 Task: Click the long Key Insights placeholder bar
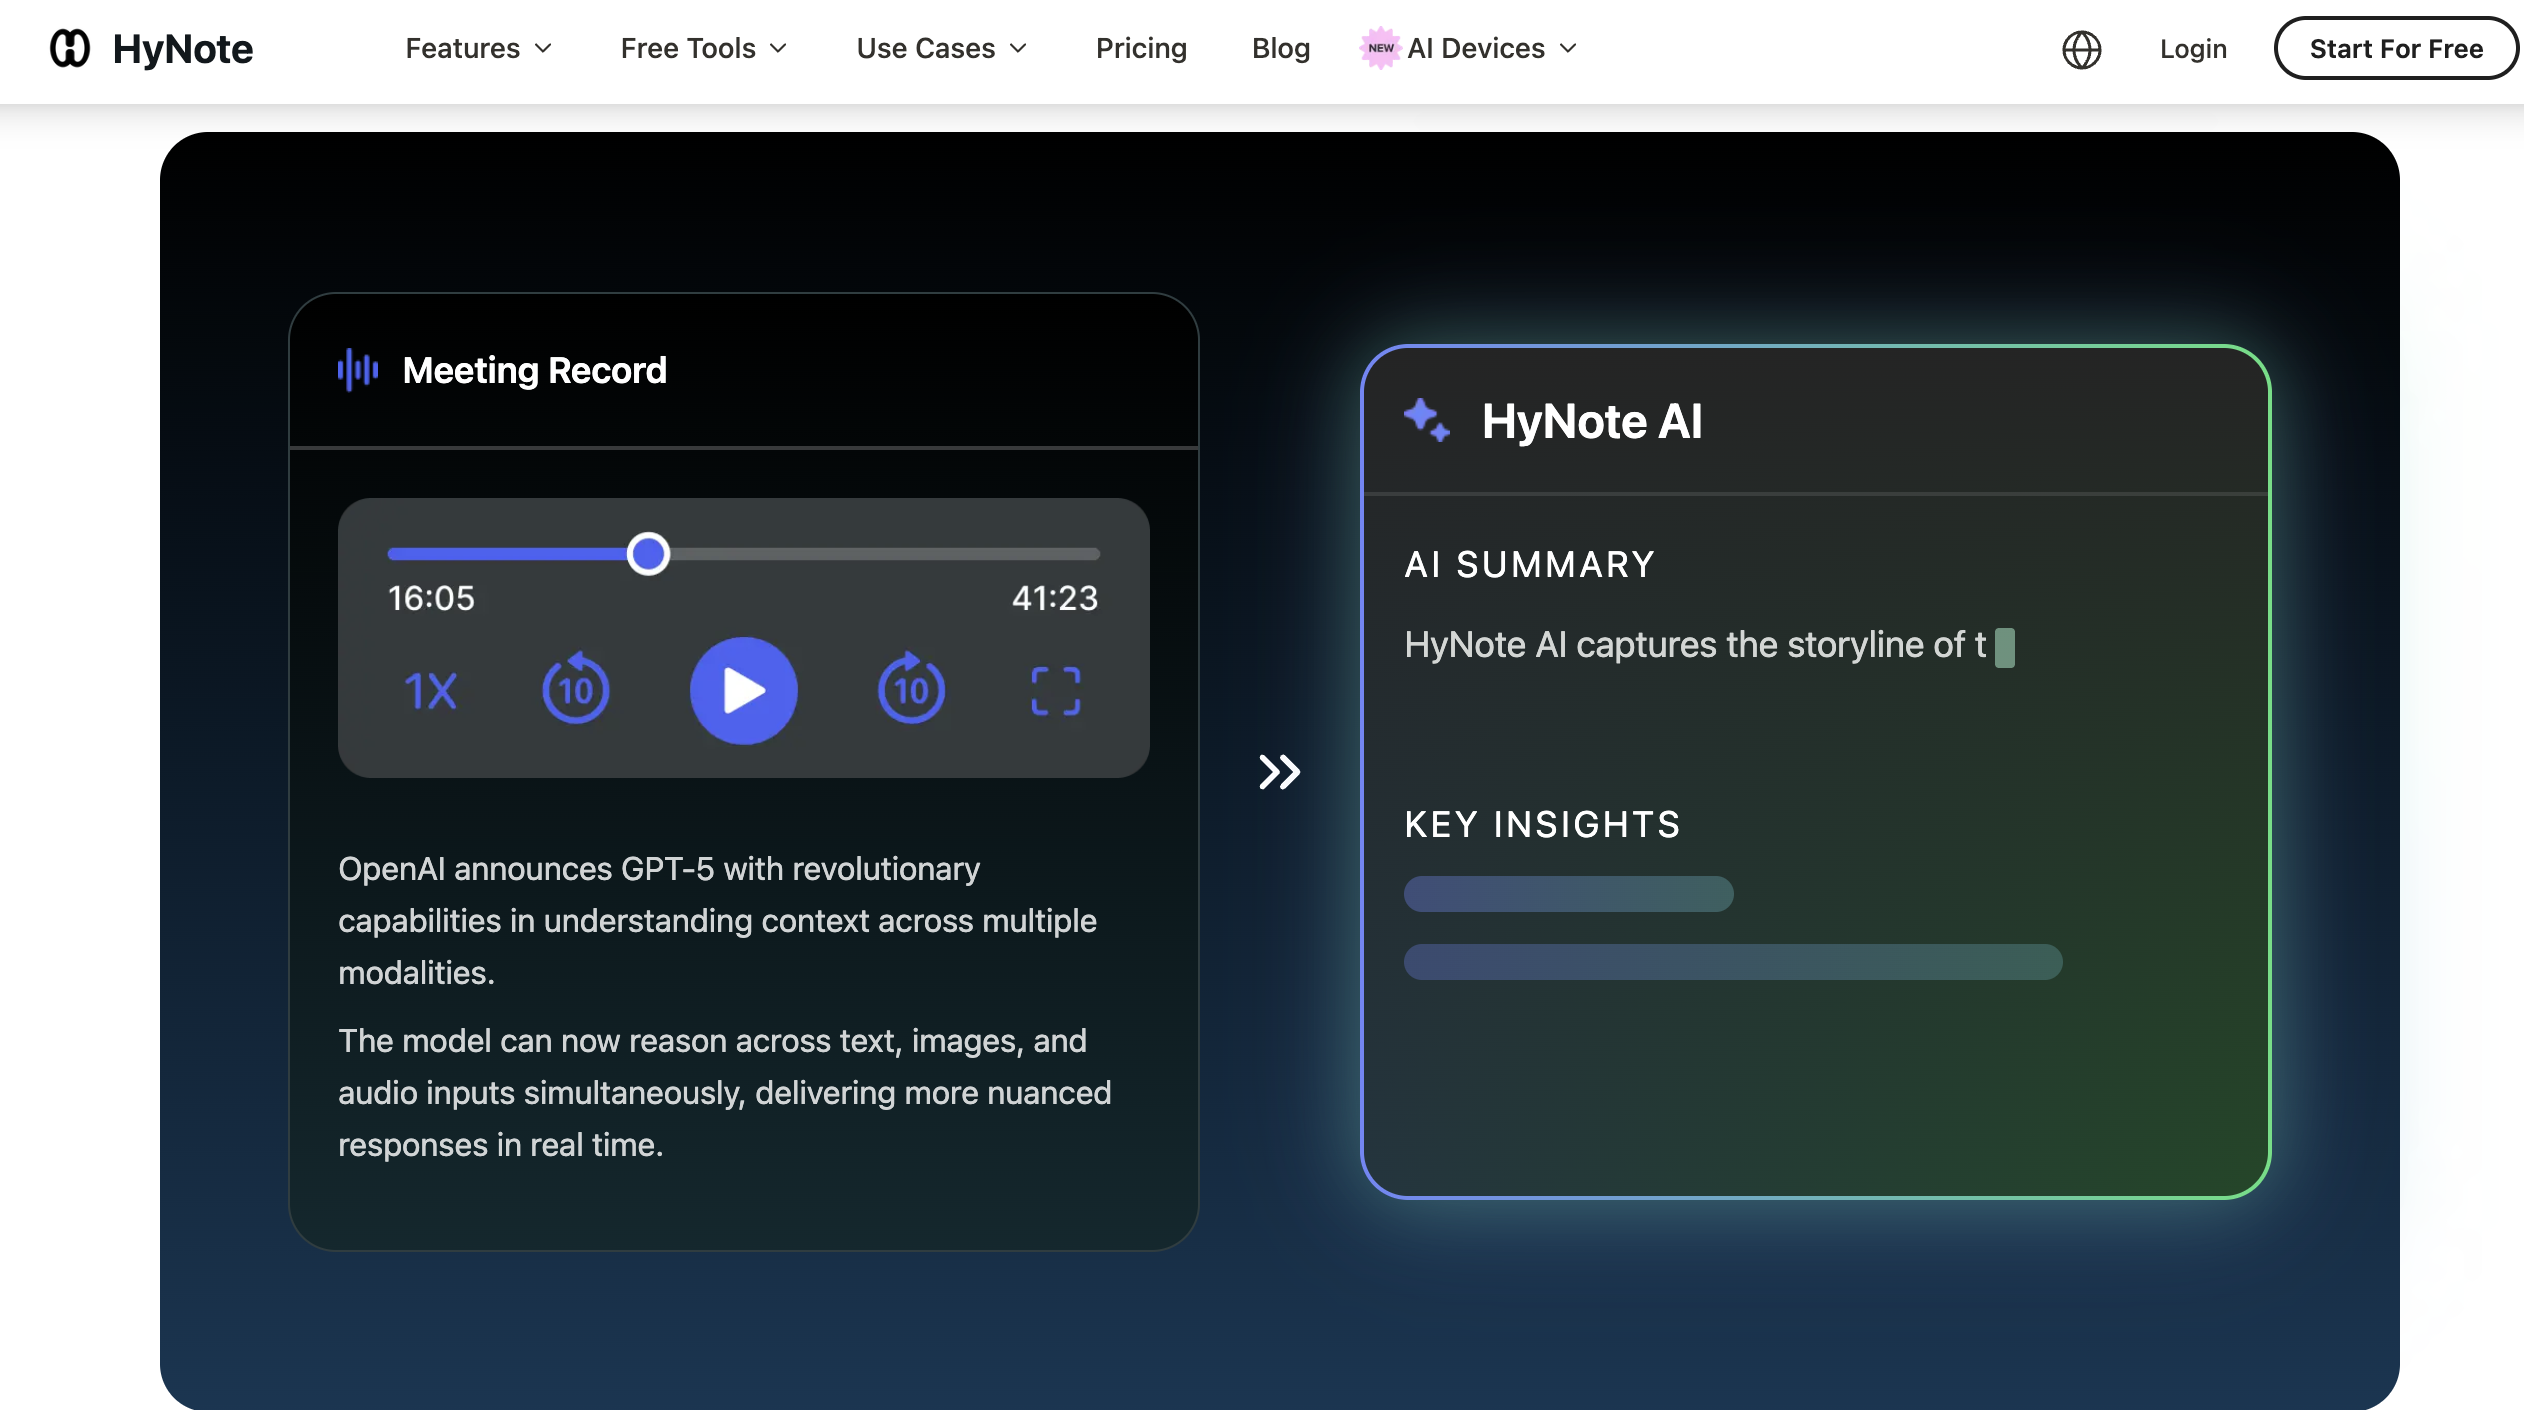pyautogui.click(x=1733, y=962)
